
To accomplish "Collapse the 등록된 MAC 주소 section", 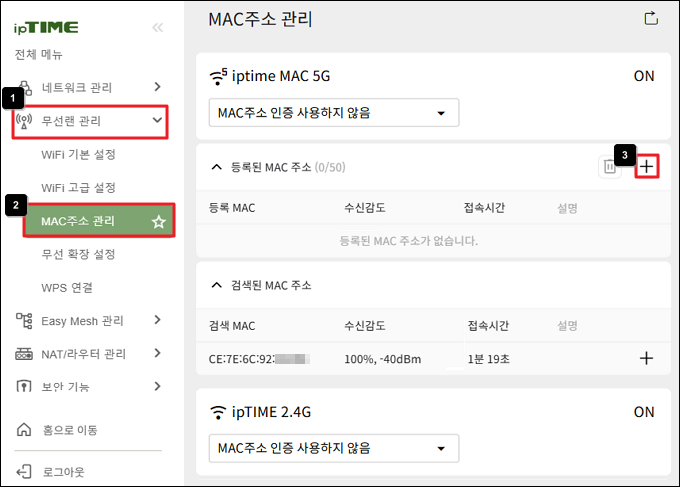I will 216,167.
